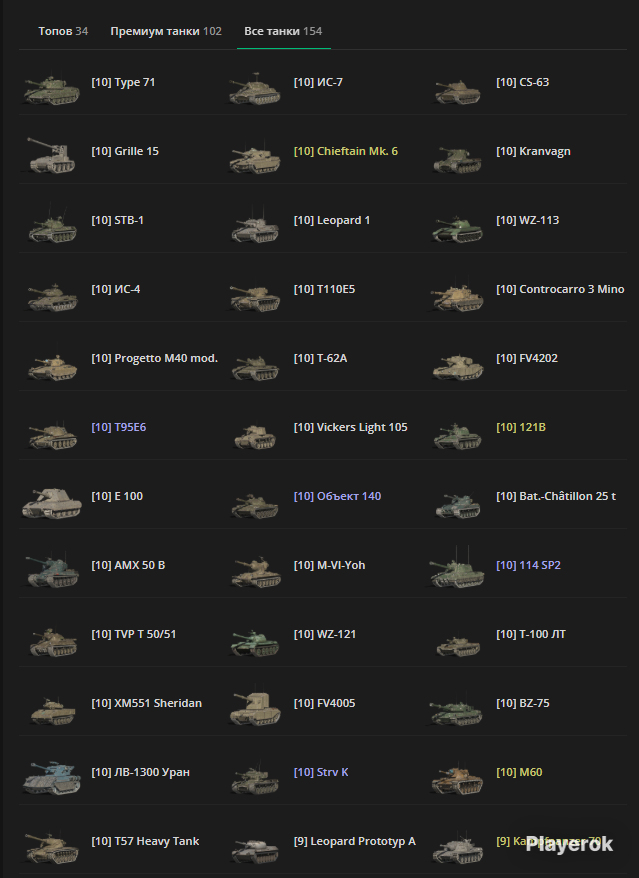
Task: Click the text "[10] E 100"
Action: coord(117,496)
